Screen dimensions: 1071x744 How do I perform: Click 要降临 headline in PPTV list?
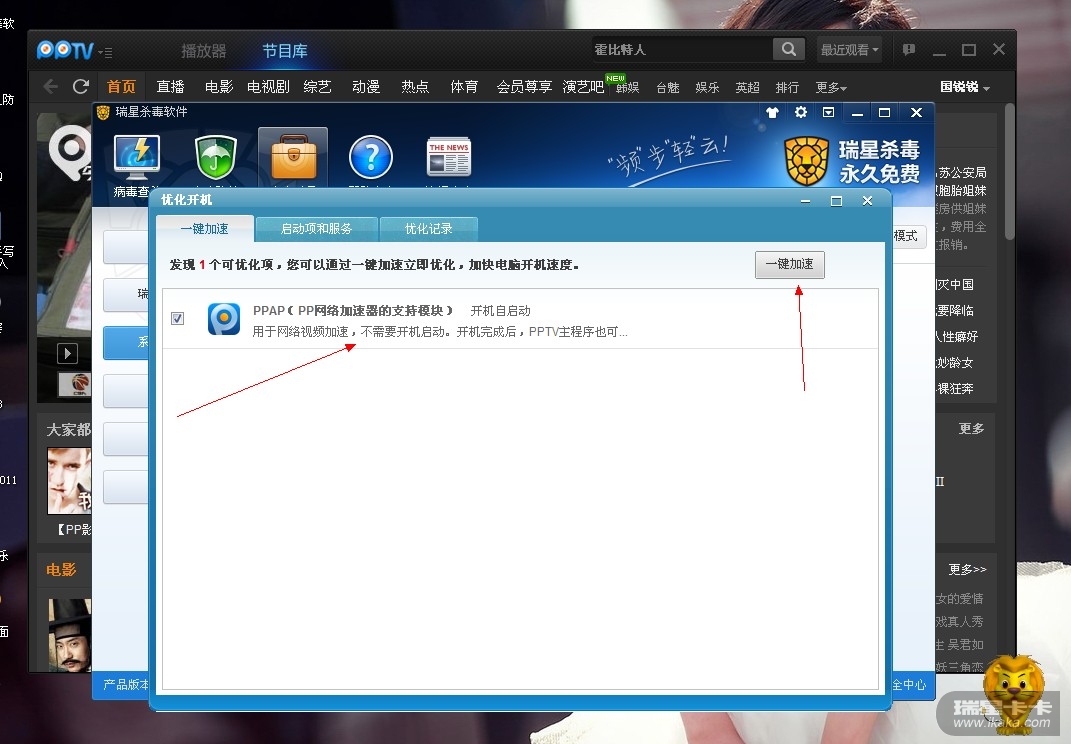pyautogui.click(x=955, y=311)
